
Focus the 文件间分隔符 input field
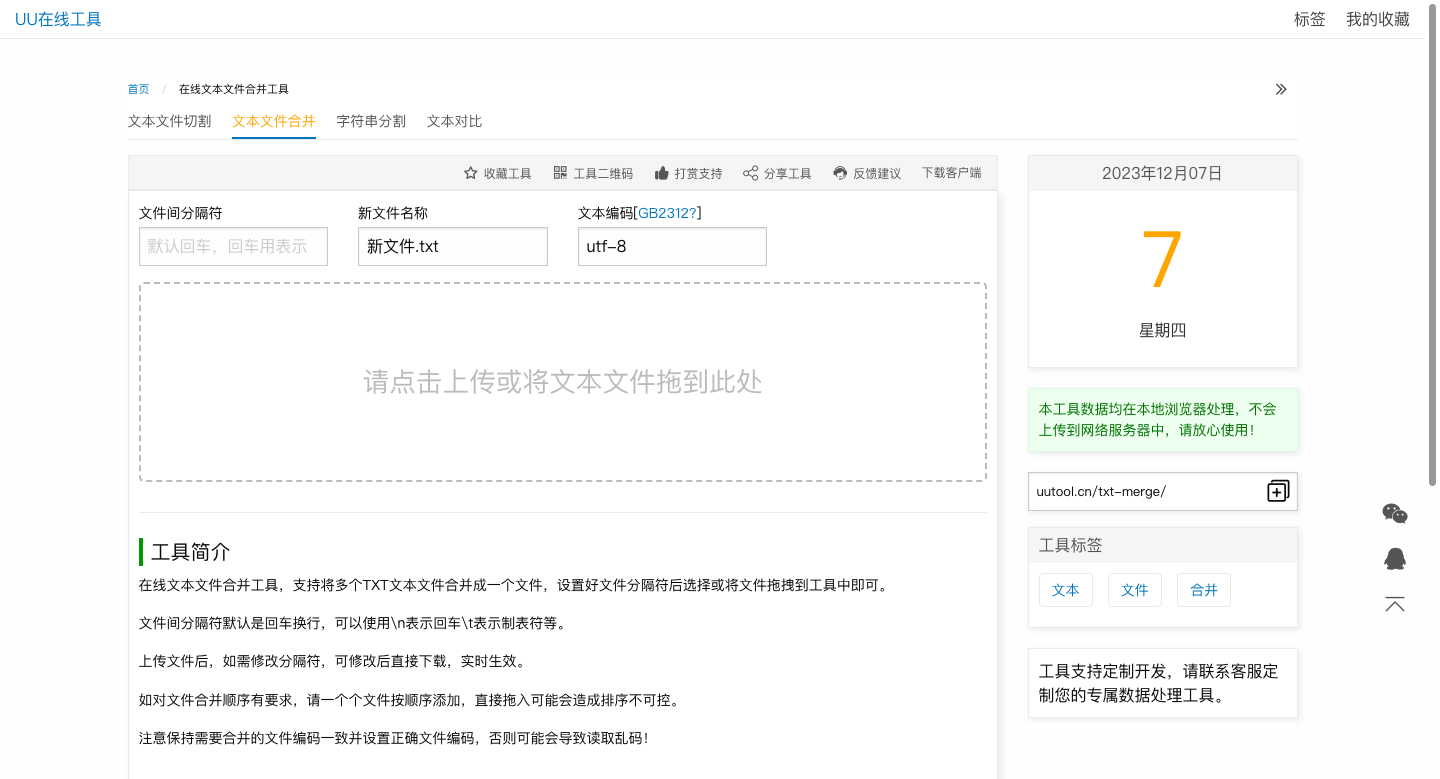point(233,246)
